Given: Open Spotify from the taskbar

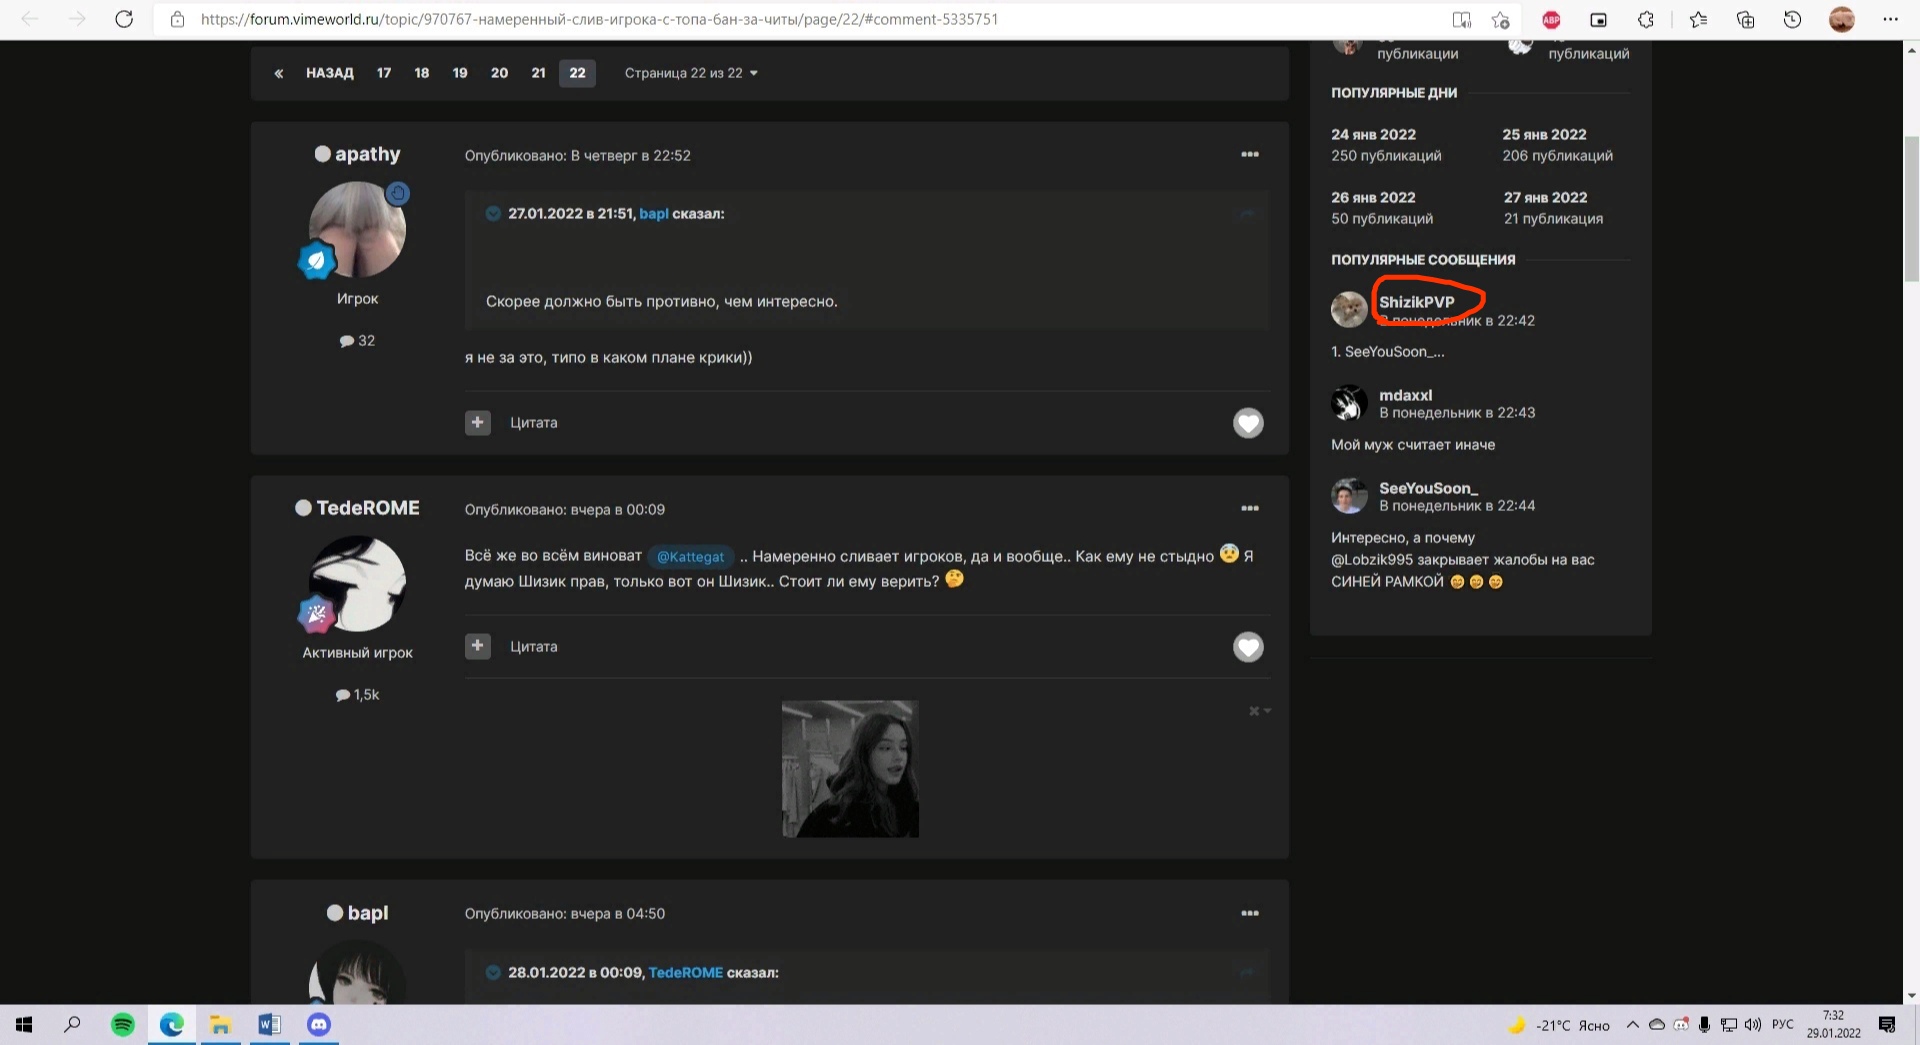Looking at the screenshot, I should (123, 1024).
